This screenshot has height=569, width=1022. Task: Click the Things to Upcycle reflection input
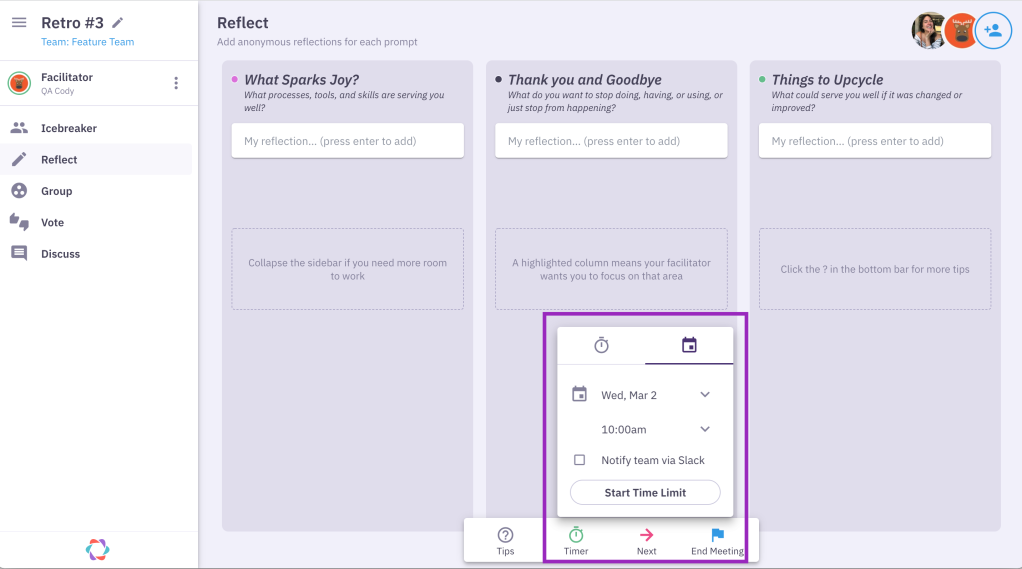pyautogui.click(x=875, y=141)
